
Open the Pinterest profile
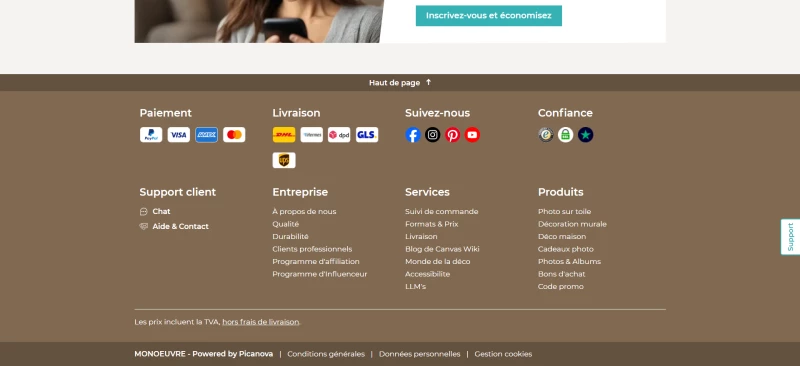(453, 135)
